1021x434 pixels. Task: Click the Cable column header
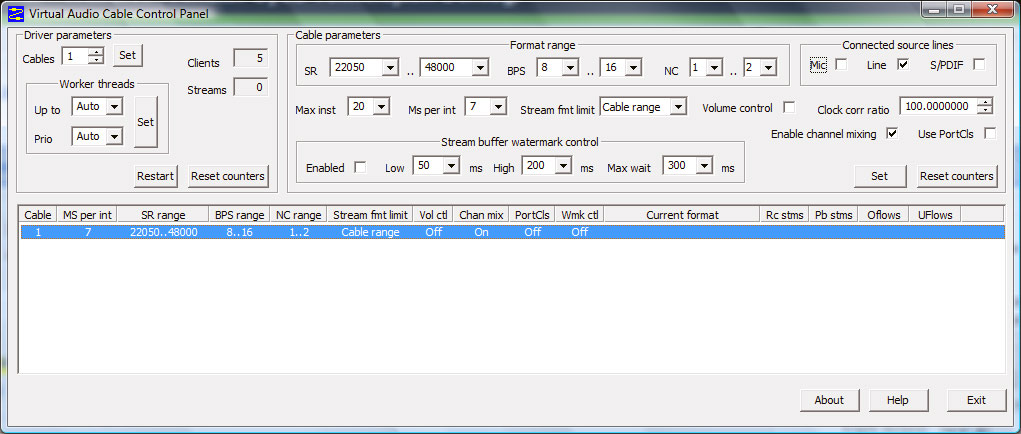(x=38, y=215)
